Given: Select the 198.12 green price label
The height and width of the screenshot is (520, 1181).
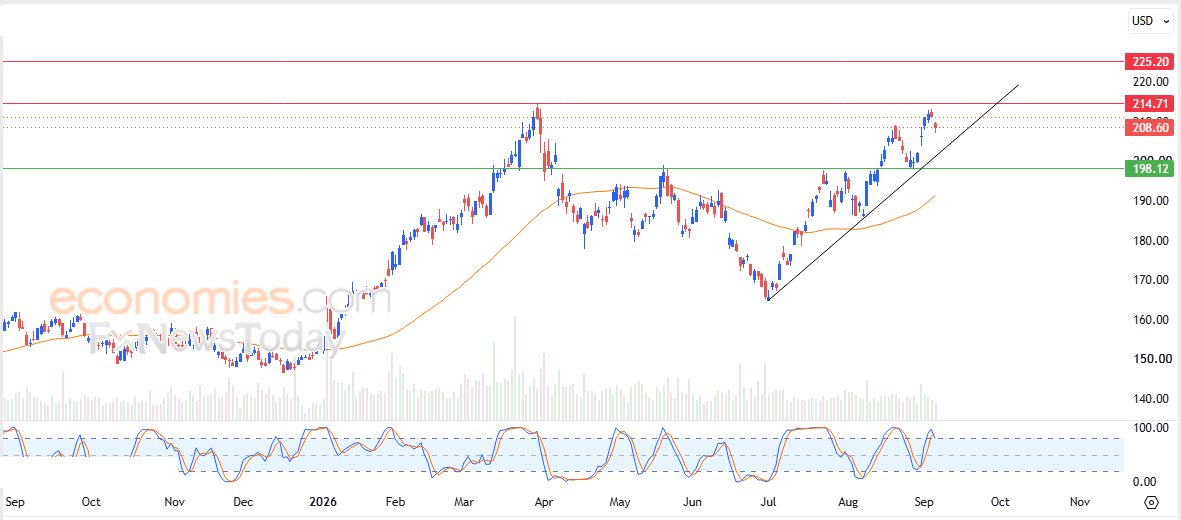Looking at the screenshot, I should click(x=1147, y=169).
